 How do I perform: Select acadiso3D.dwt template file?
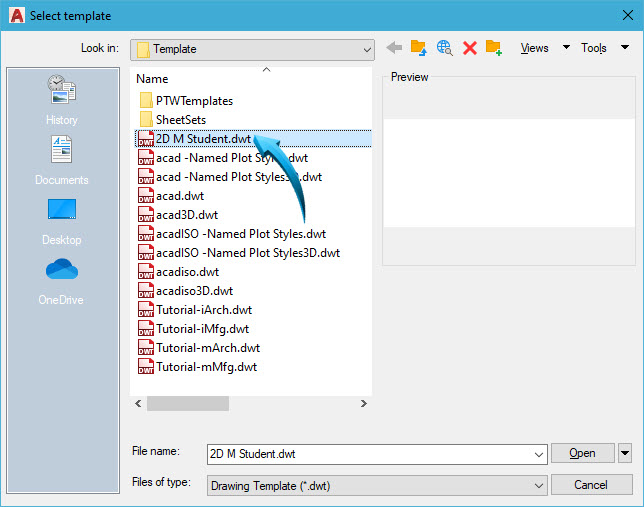186,290
